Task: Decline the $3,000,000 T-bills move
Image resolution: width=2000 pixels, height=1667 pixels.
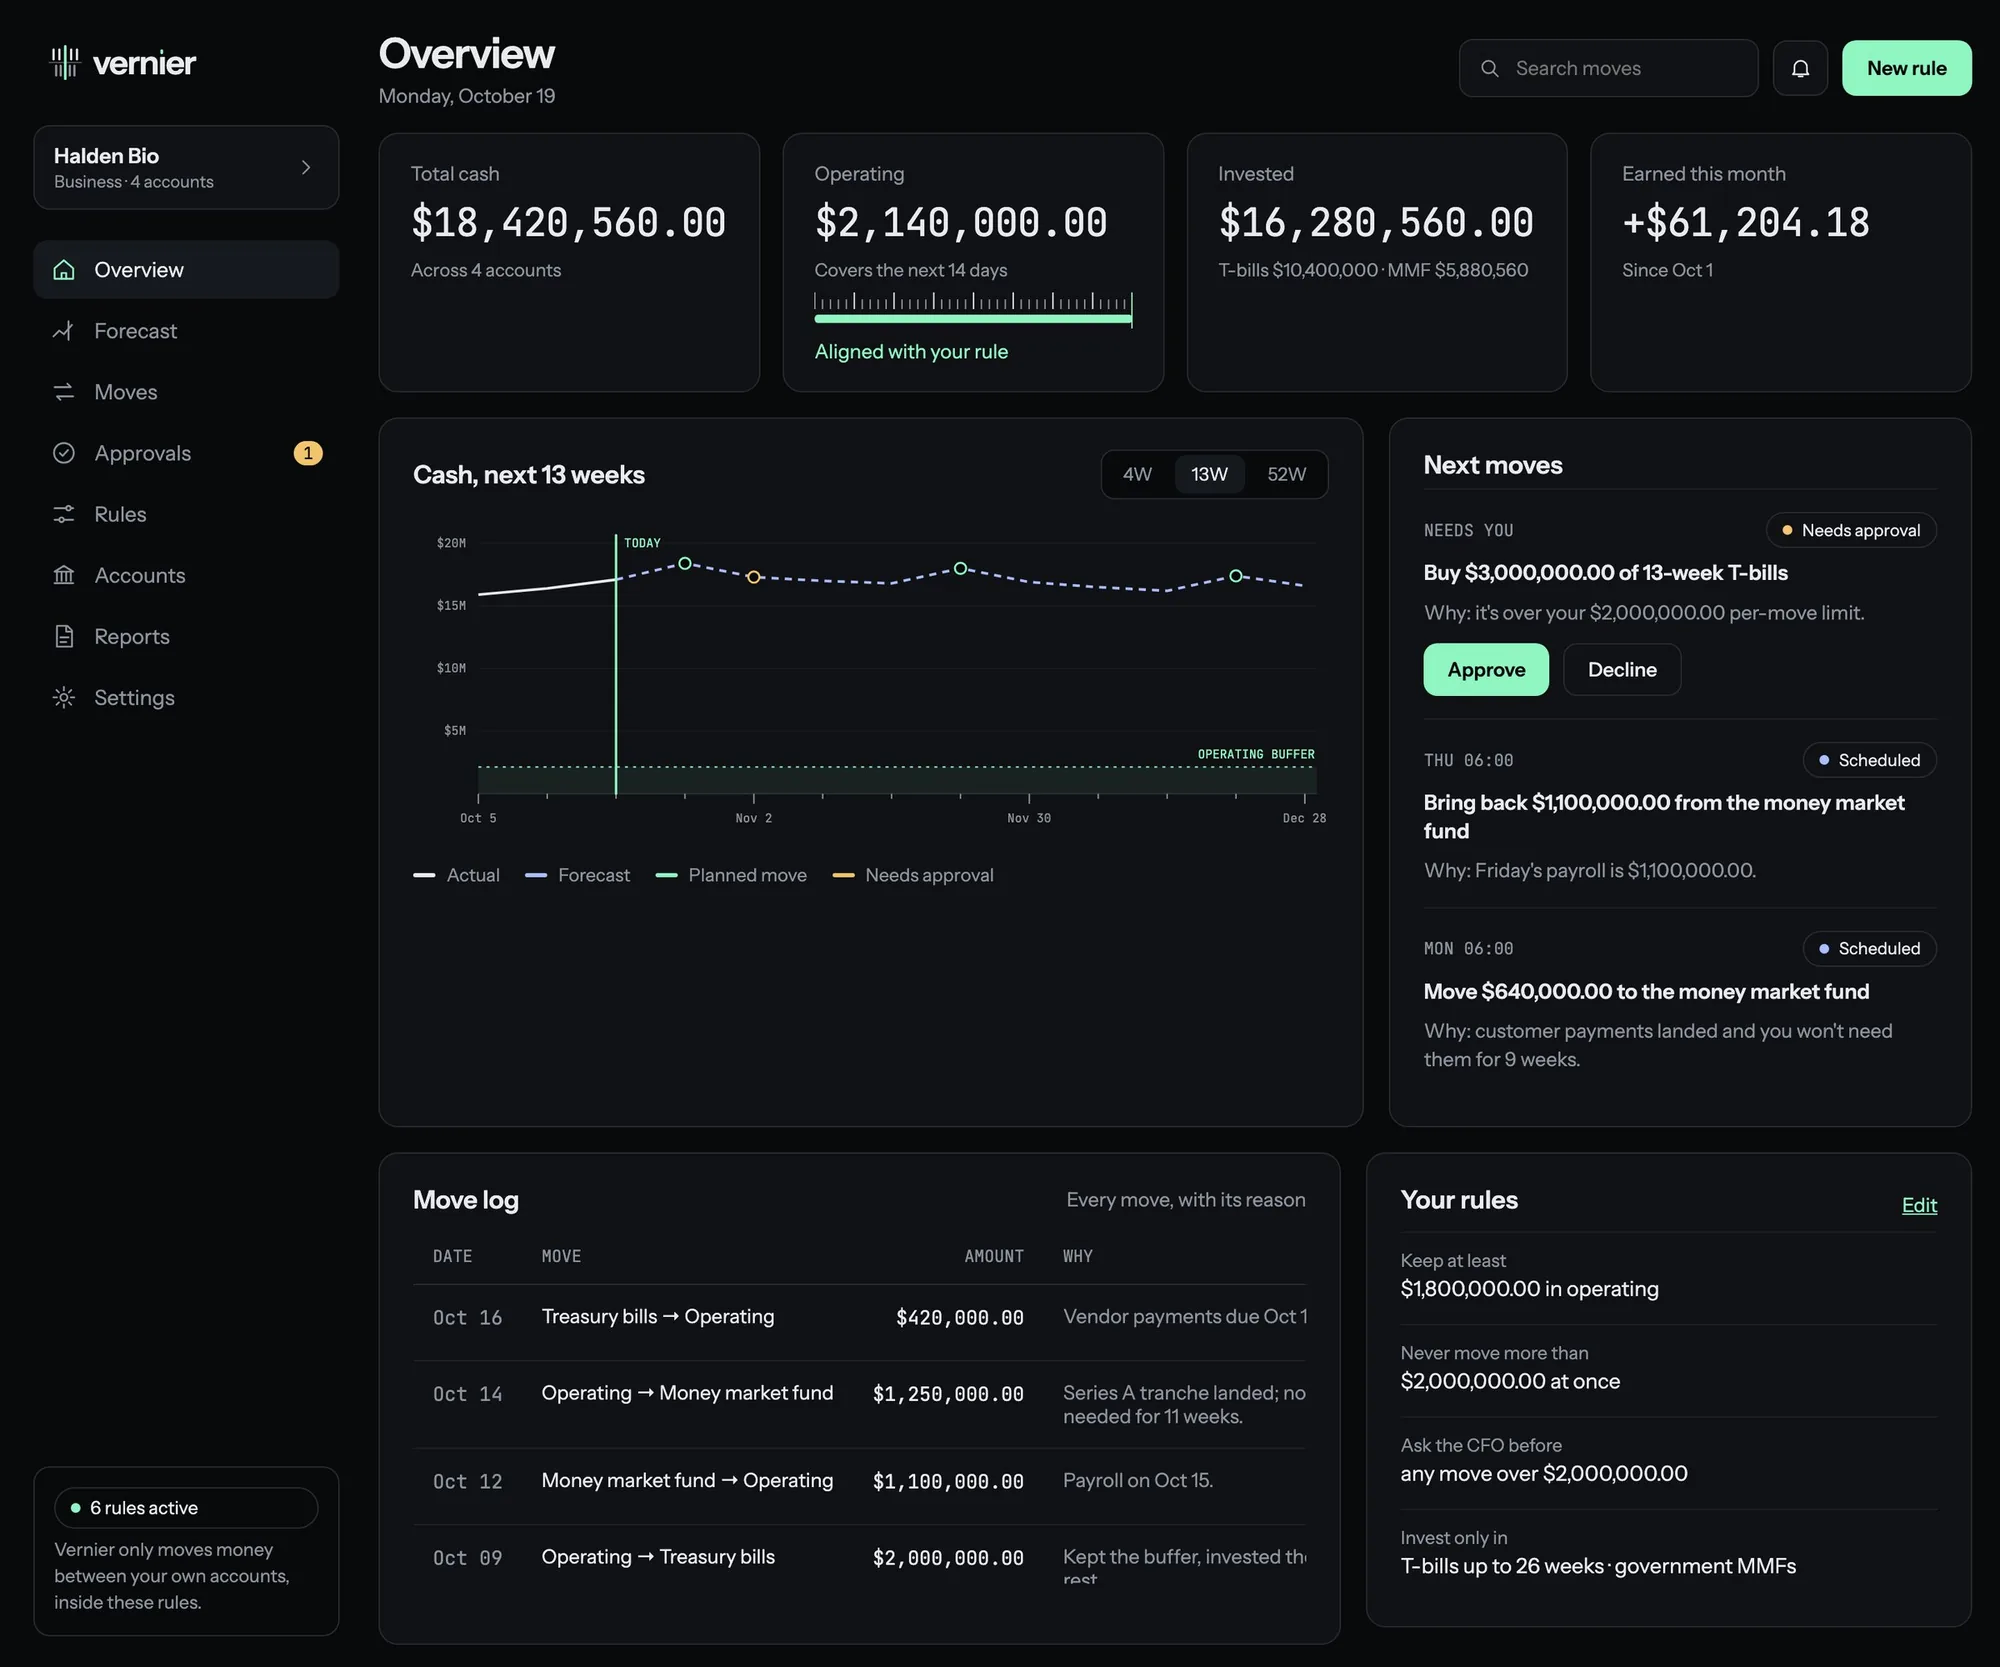Action: pos(1622,670)
